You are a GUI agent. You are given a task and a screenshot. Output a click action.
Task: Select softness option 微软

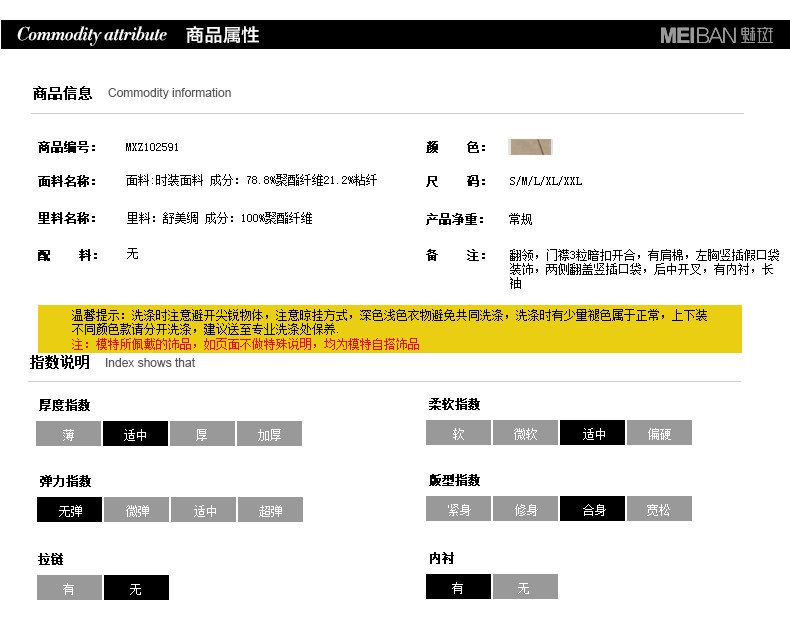[x=525, y=433]
